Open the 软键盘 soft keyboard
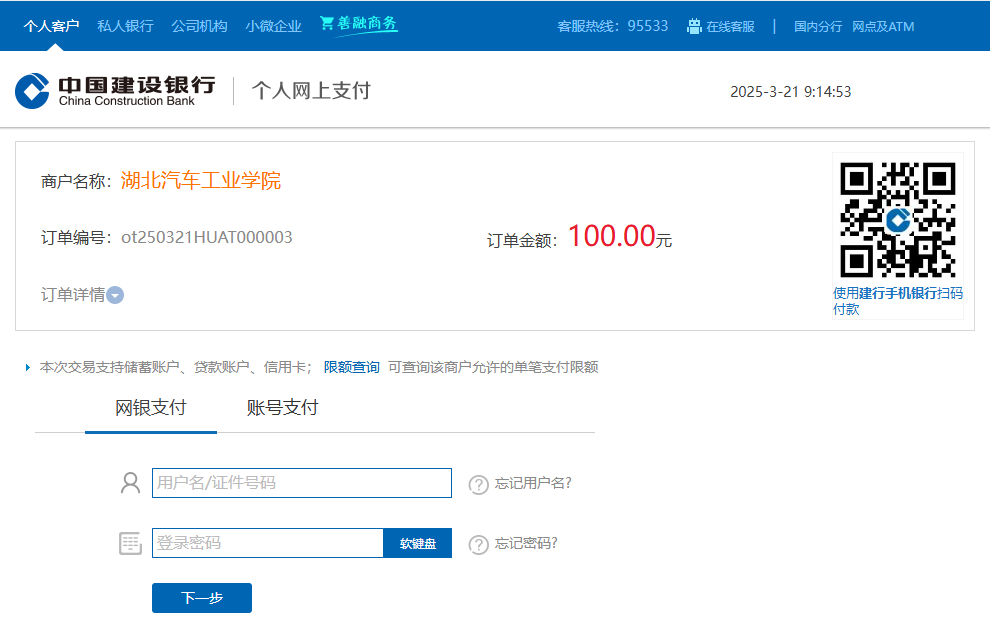 pyautogui.click(x=417, y=543)
